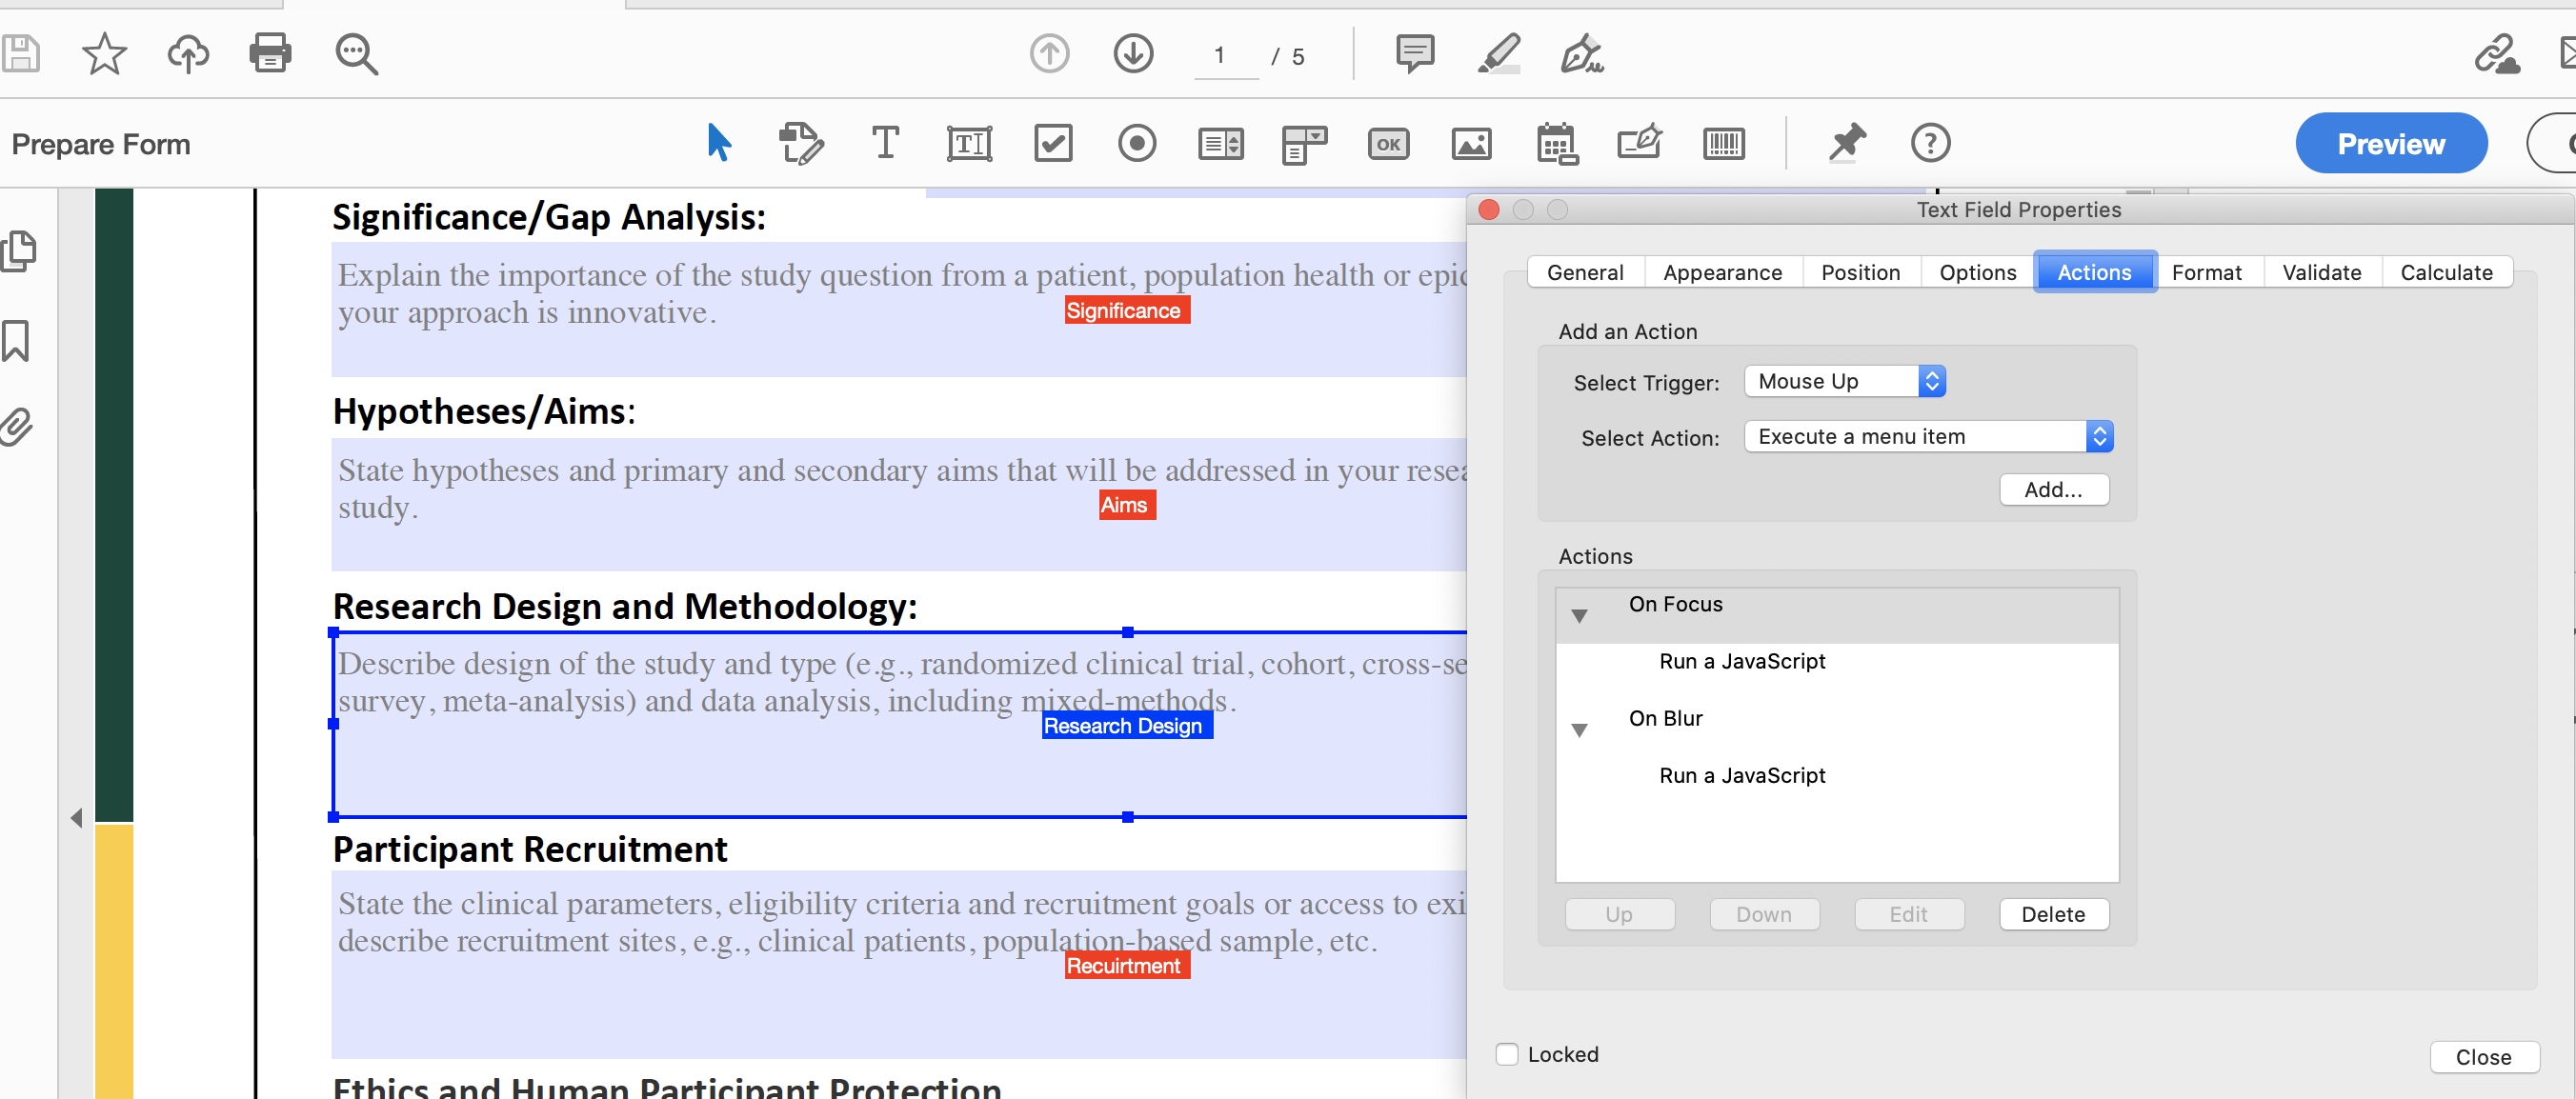Delete the selected action
The image size is (2576, 1099).
pyautogui.click(x=2053, y=914)
